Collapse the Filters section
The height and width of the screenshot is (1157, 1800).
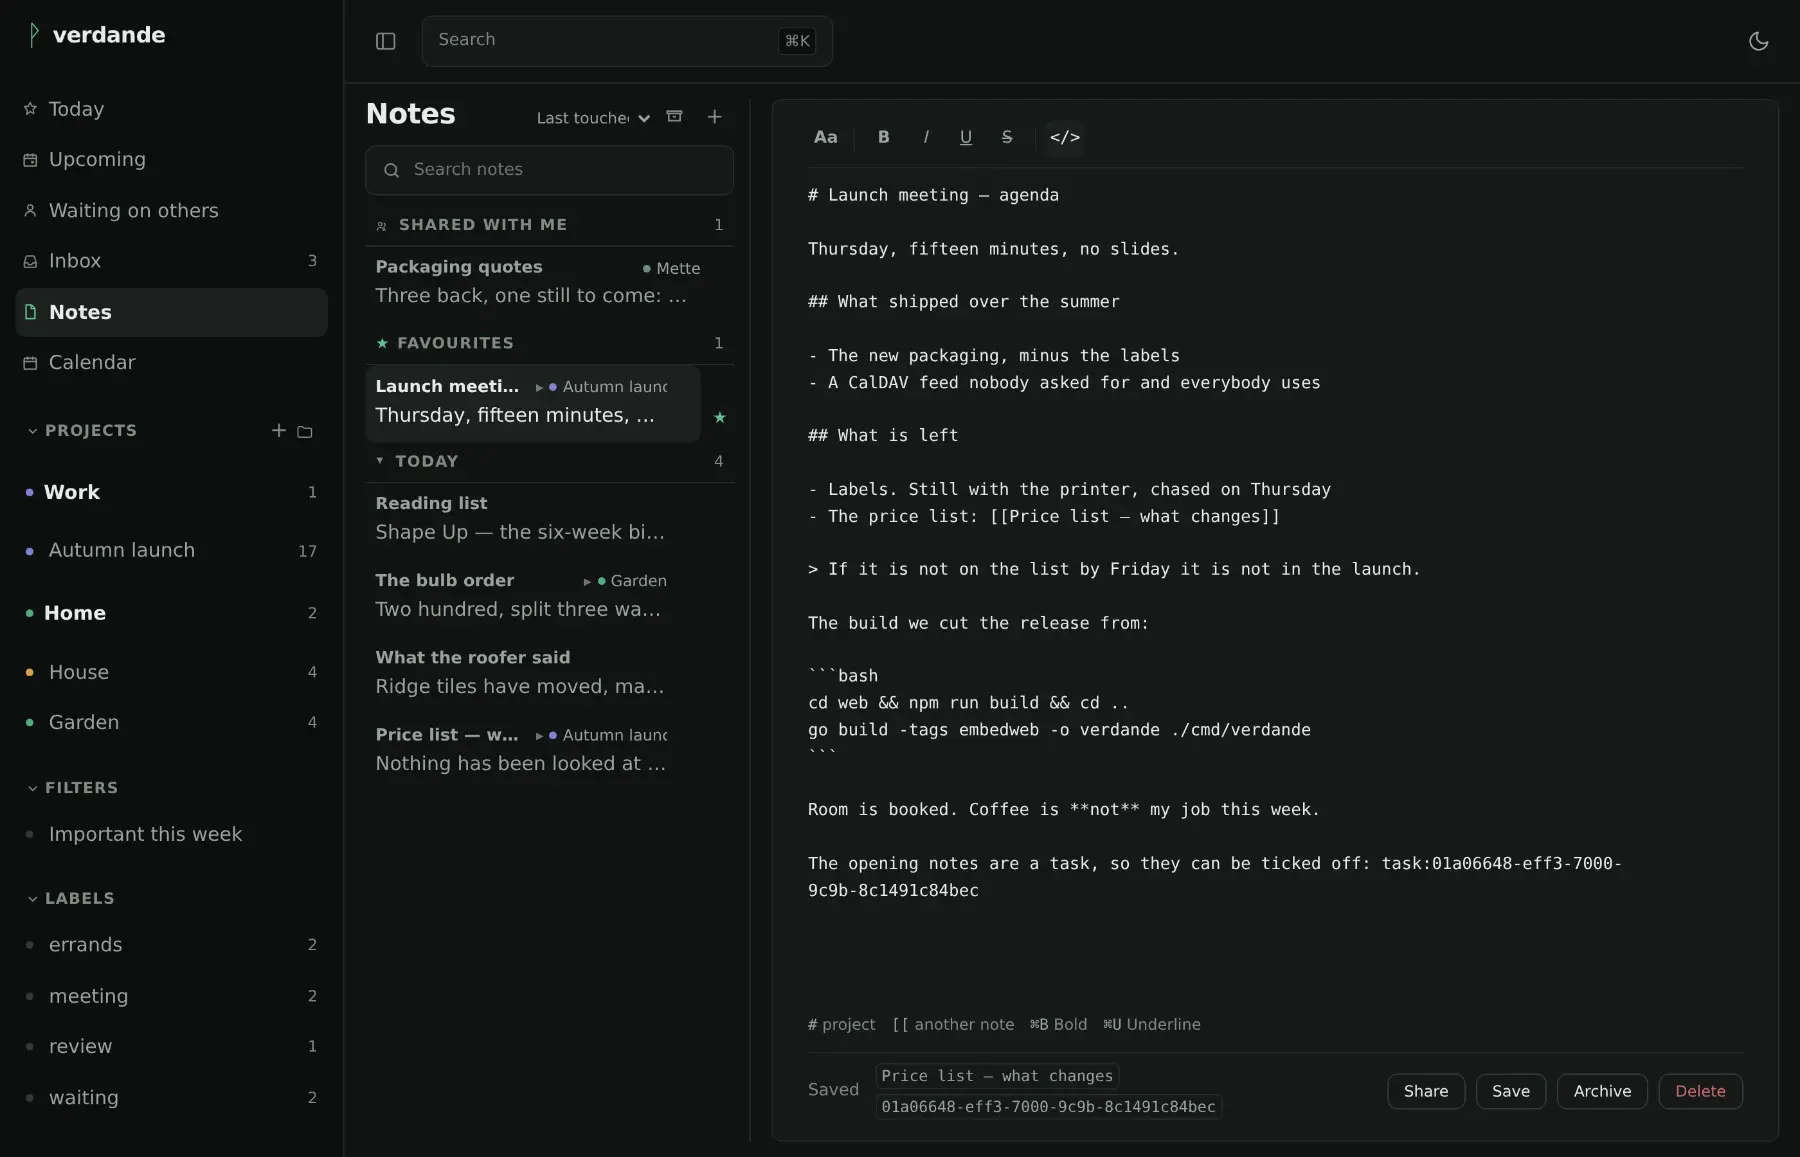[x=72, y=788]
